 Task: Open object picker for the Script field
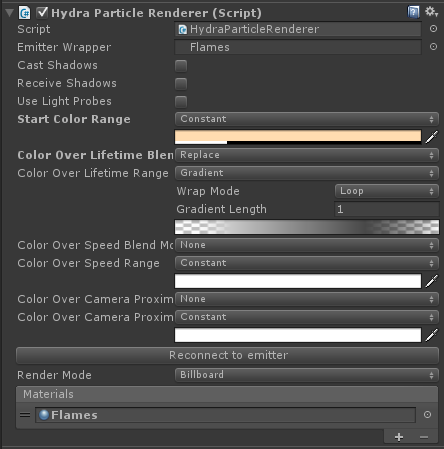tap(433, 29)
